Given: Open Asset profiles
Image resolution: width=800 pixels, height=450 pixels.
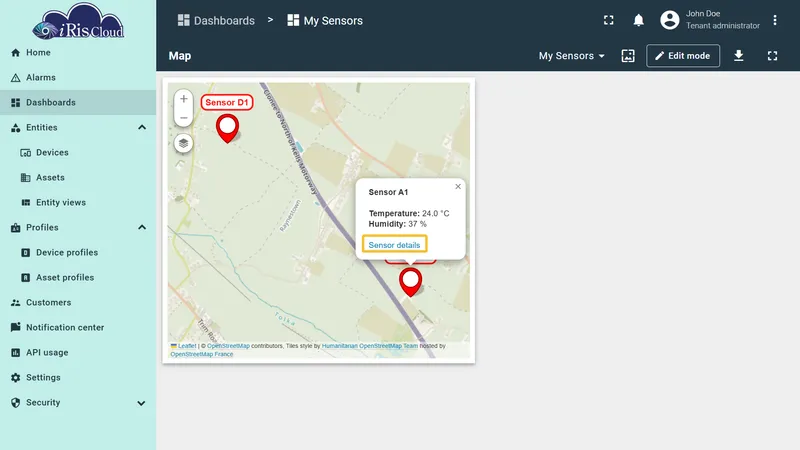Looking at the screenshot, I should coord(78,278).
